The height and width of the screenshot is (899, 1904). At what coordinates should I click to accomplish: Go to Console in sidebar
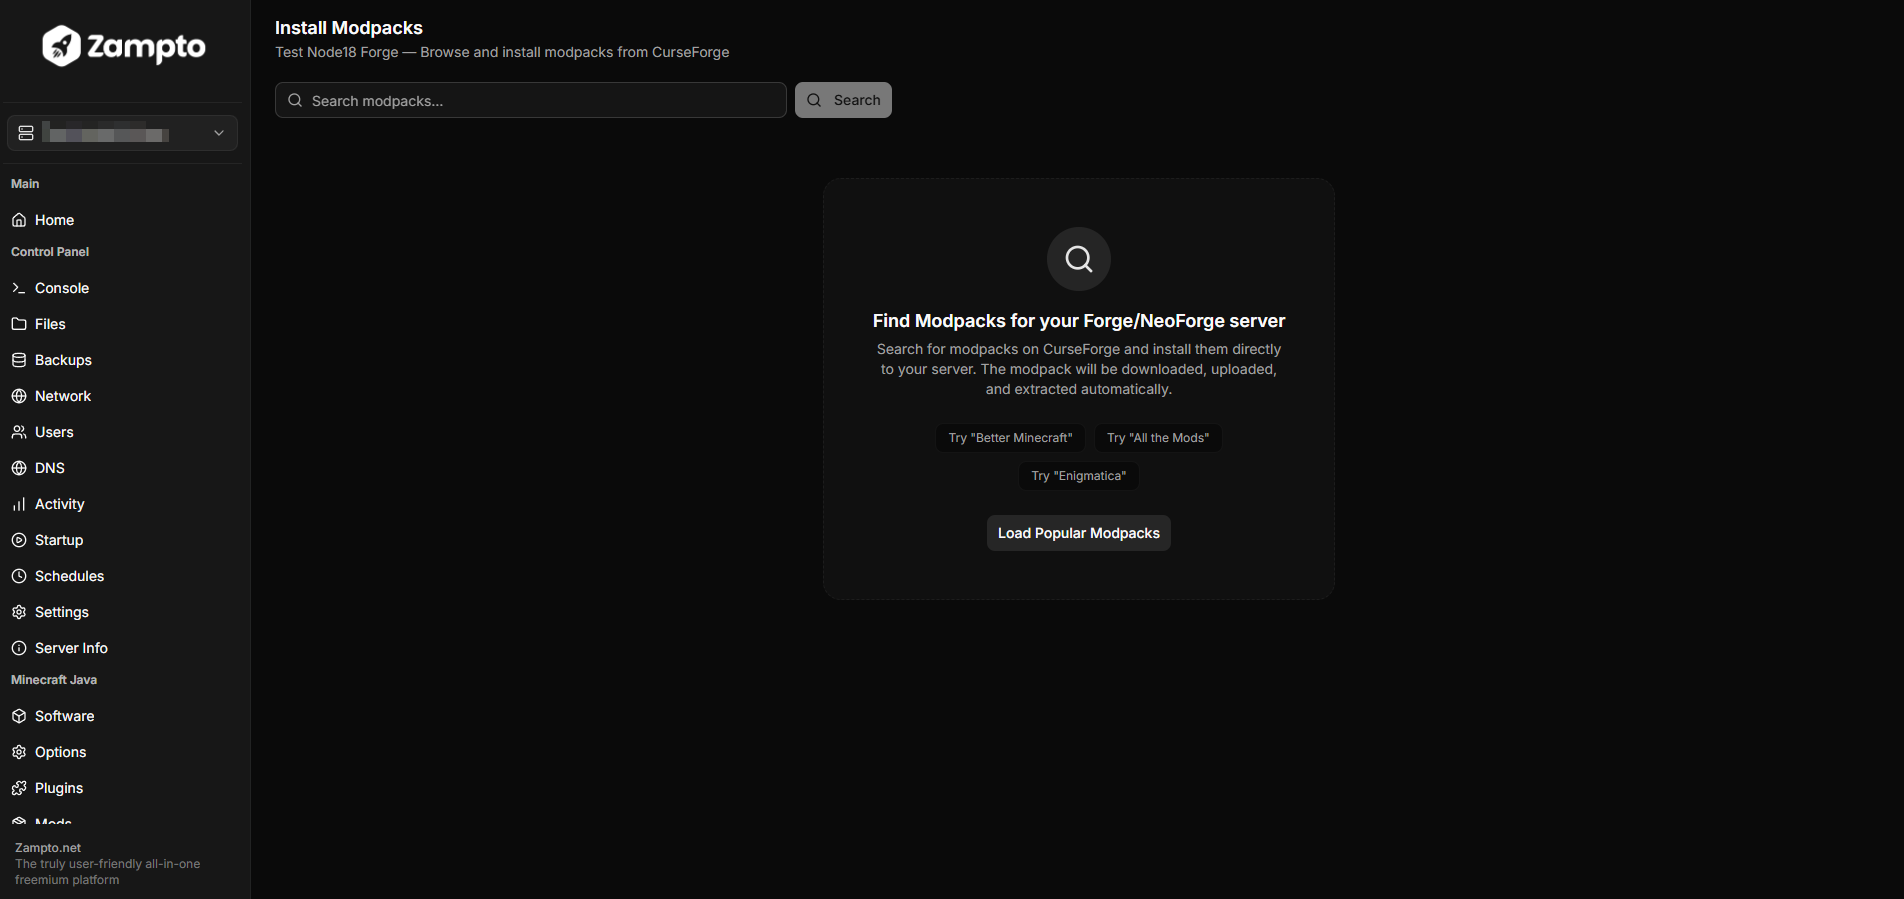(x=122, y=288)
